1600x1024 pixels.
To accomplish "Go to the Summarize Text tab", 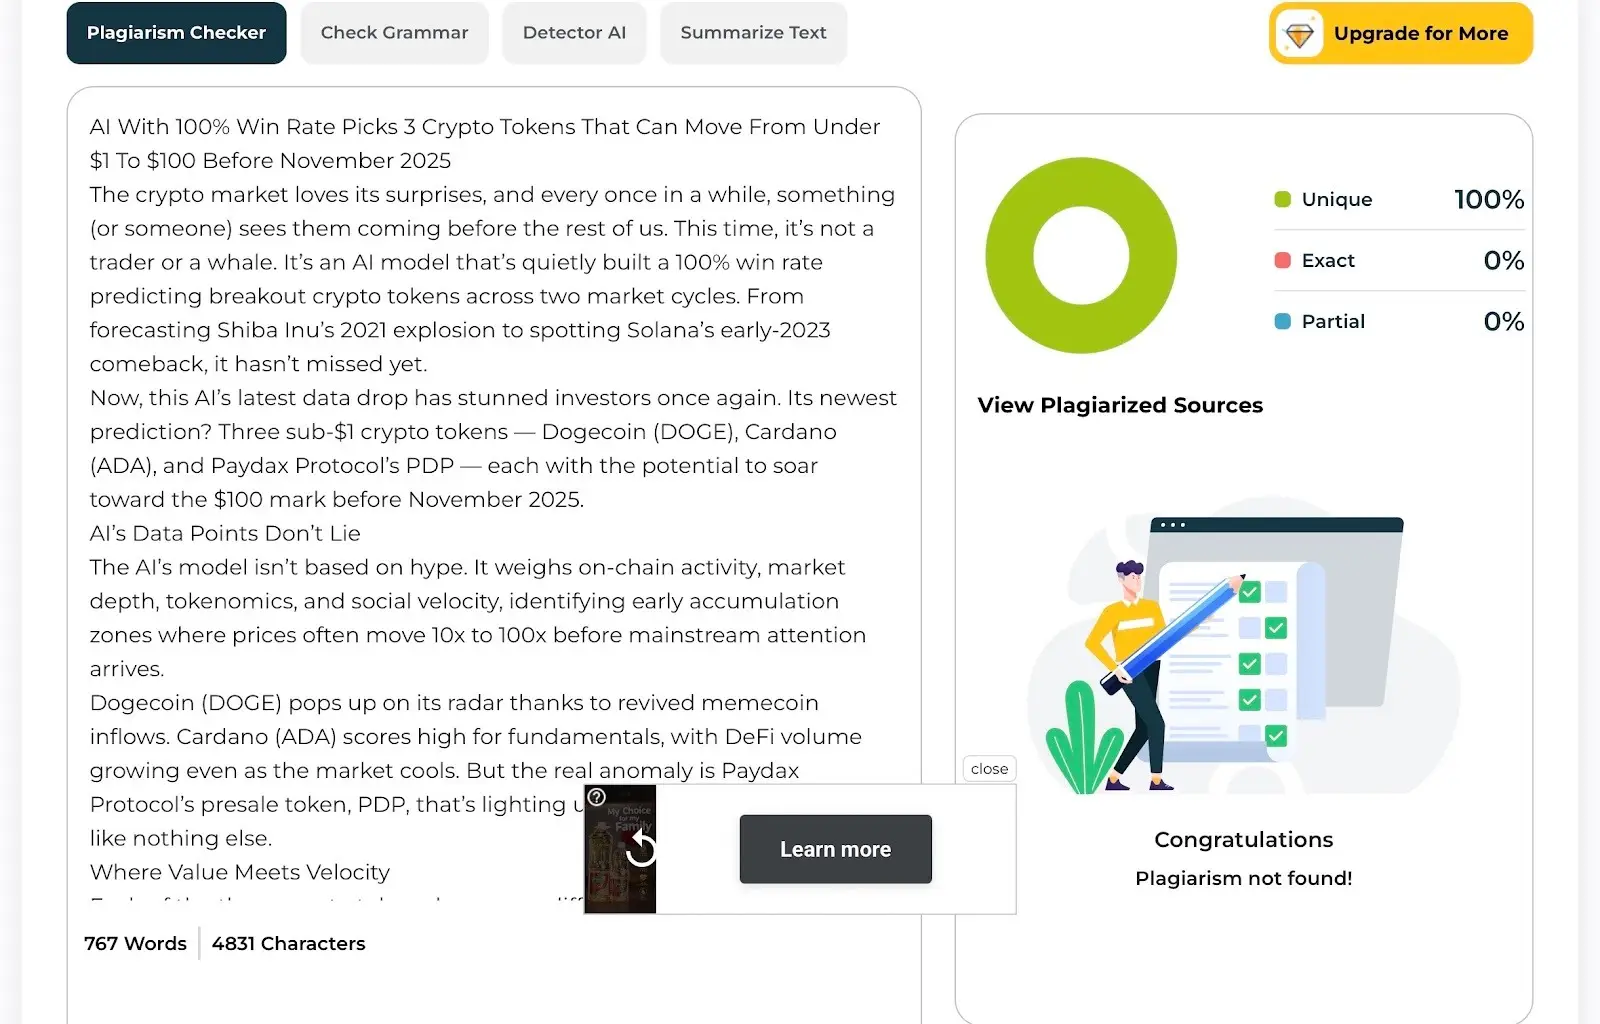I will tap(753, 33).
